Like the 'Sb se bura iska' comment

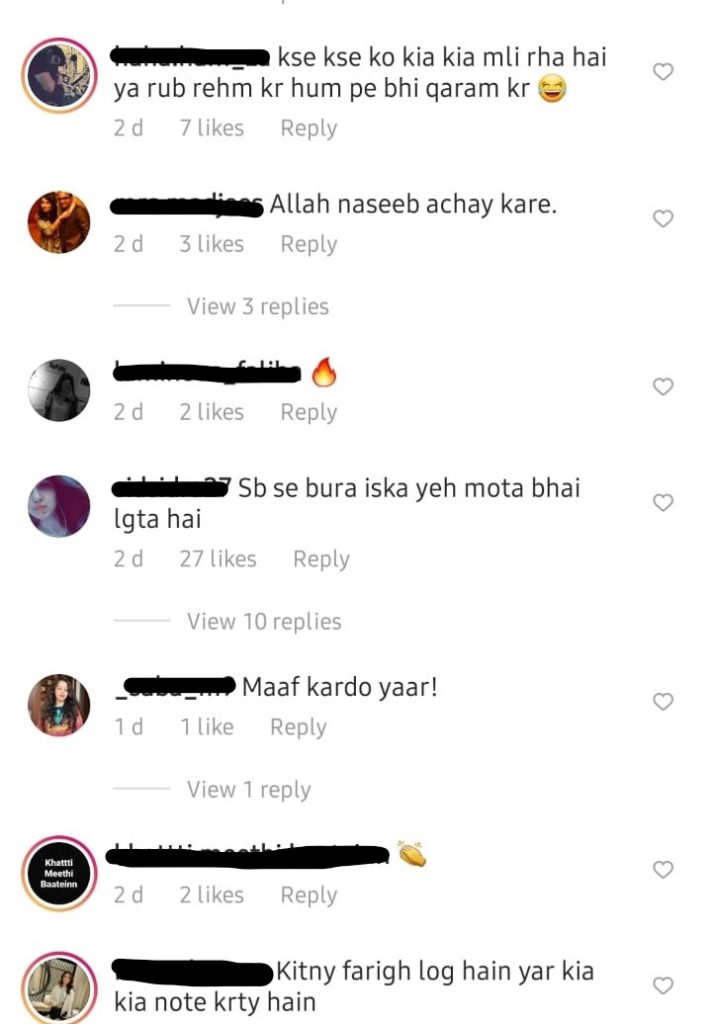click(663, 502)
